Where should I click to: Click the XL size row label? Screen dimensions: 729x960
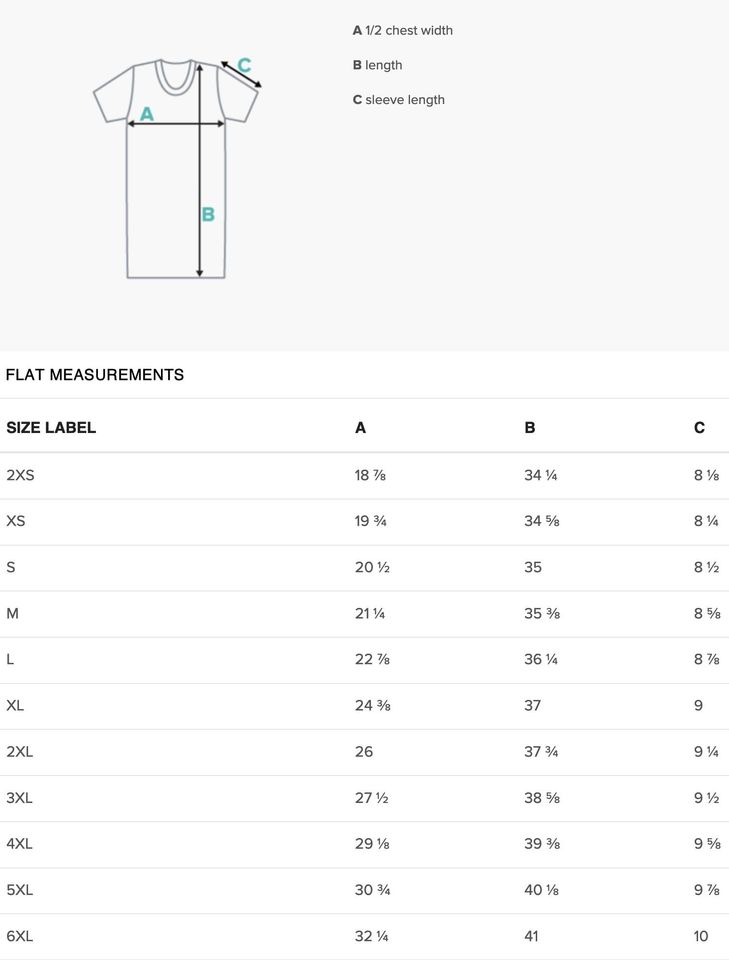[x=15, y=705]
